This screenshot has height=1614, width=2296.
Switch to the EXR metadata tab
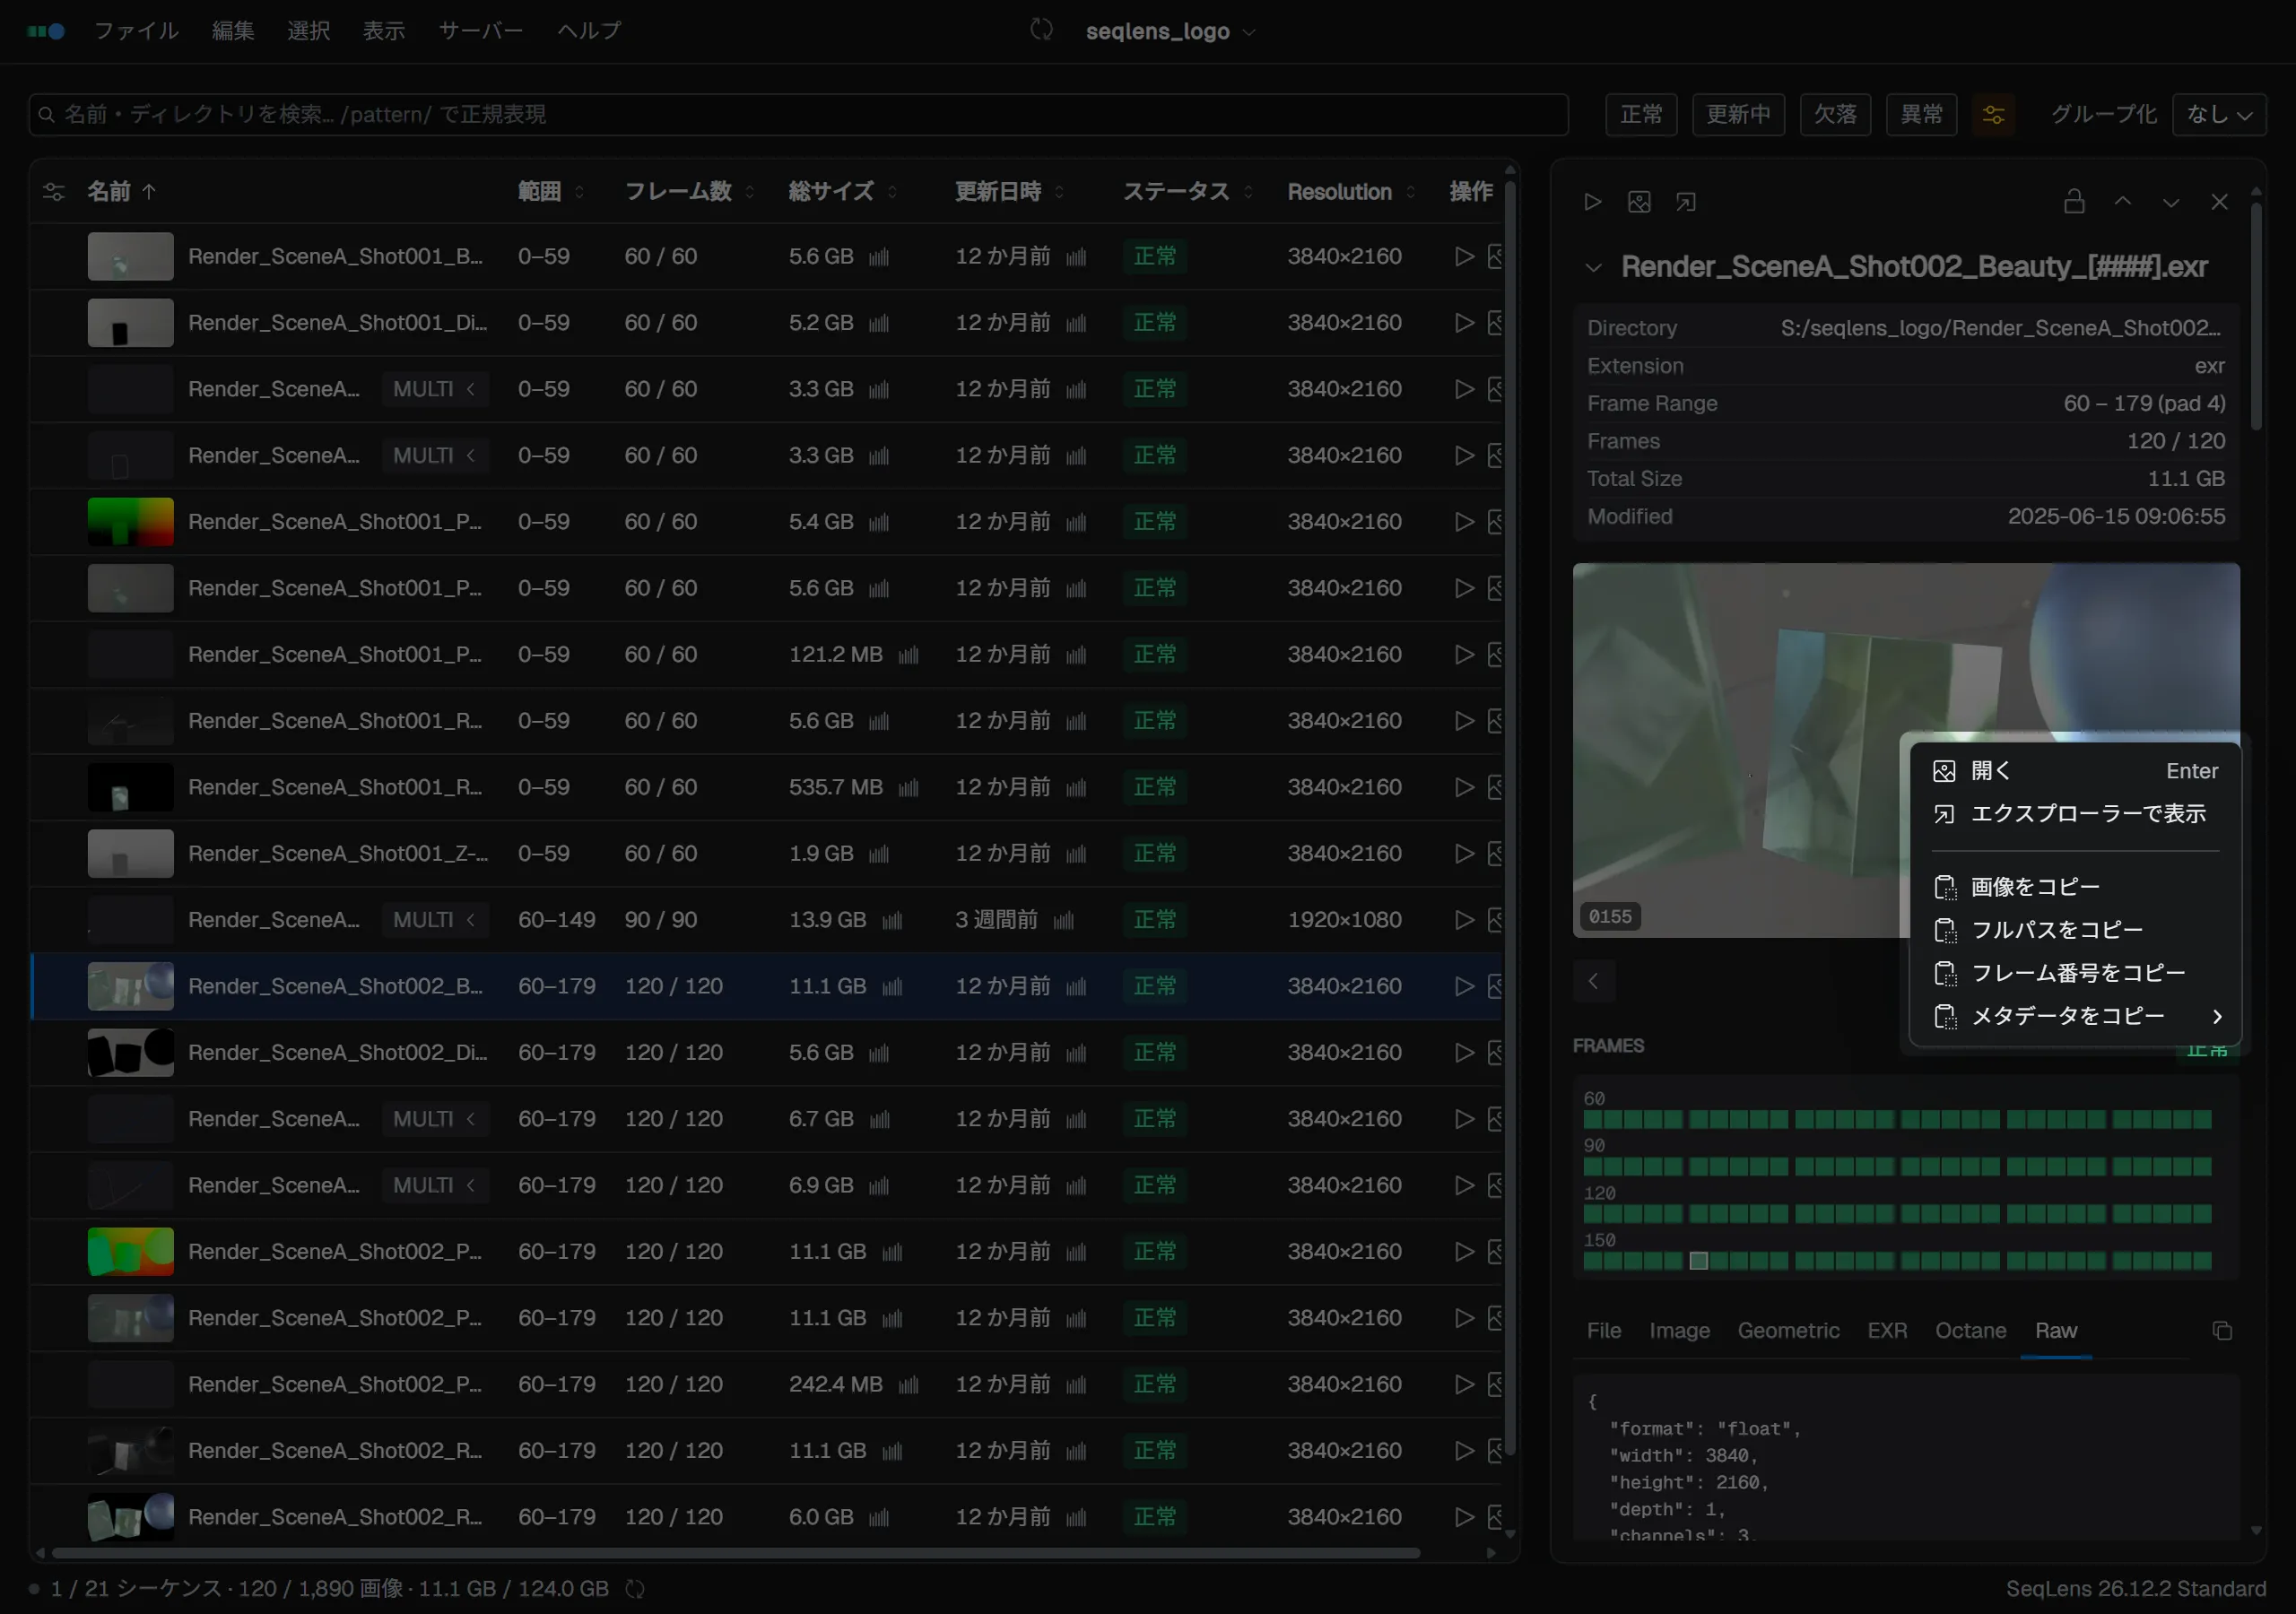1887,1330
